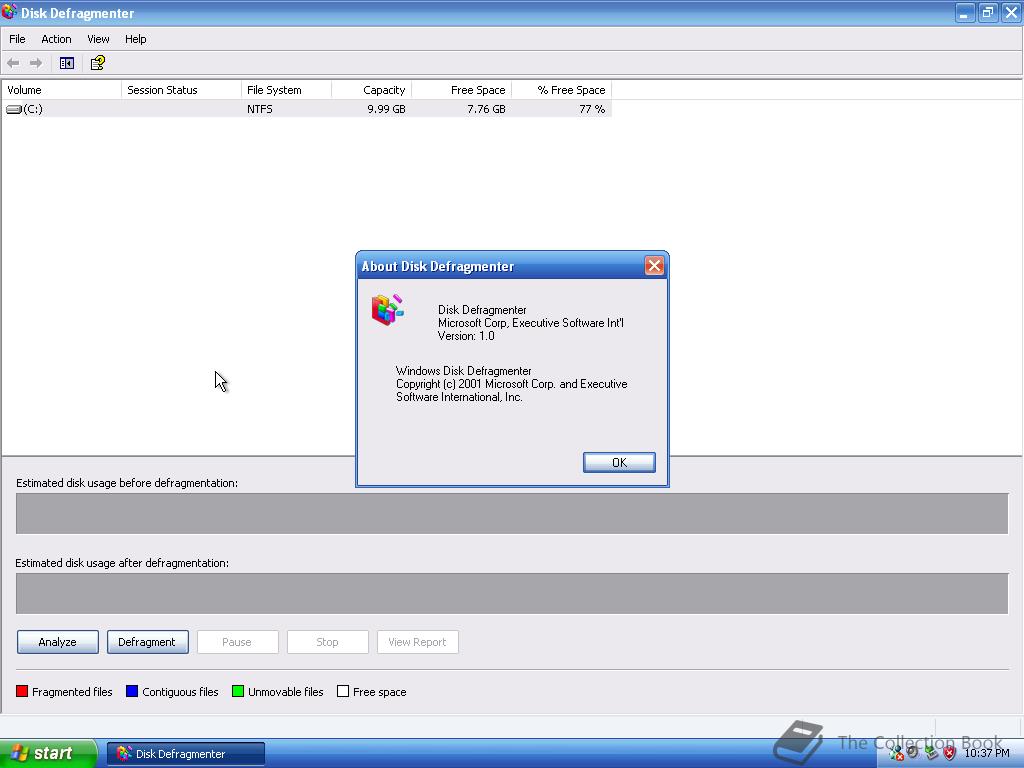Screen dimensions: 1024x768
Task: Click the Free Space column header
Action: pyautogui.click(x=462, y=90)
